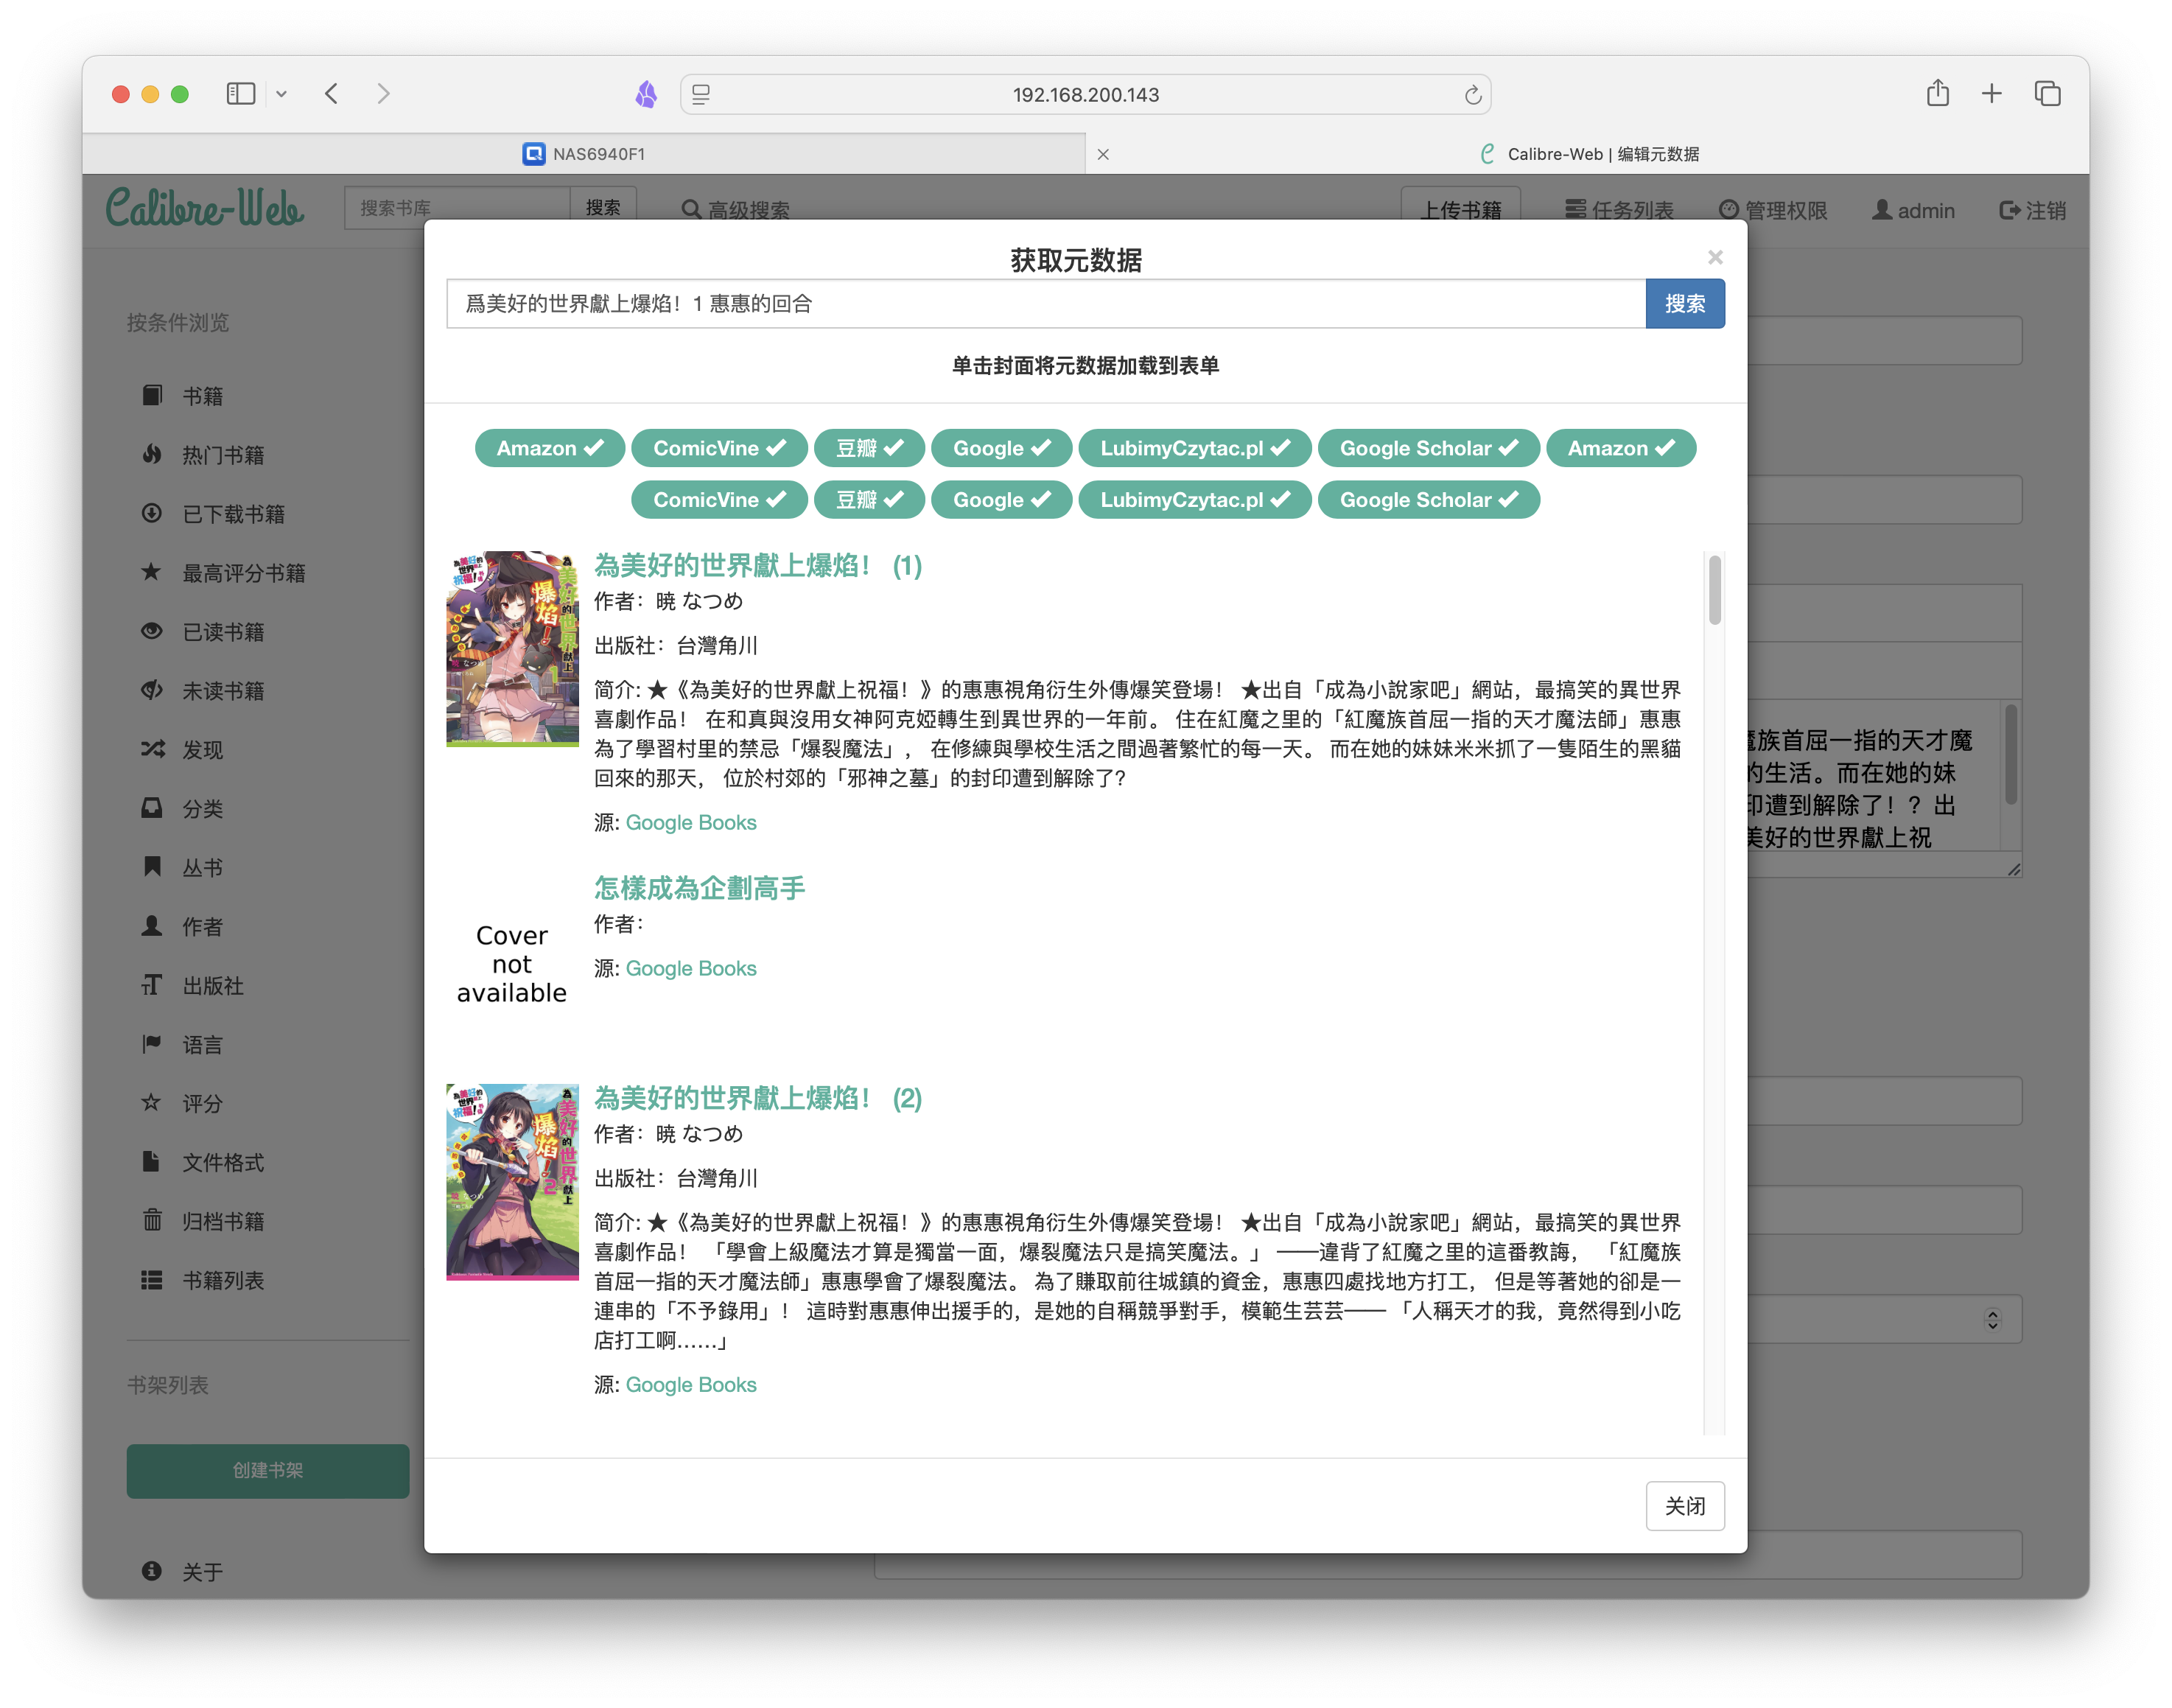Click the 创建书架 create shelf button

click(x=268, y=1470)
